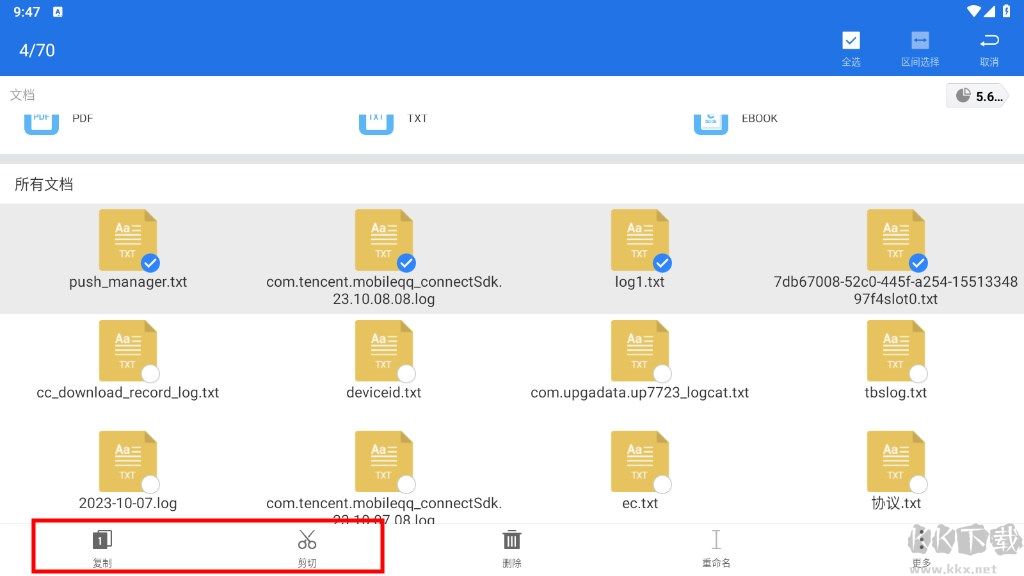
Task: Tap the 协议.txt file thumbnail
Action: pos(895,461)
